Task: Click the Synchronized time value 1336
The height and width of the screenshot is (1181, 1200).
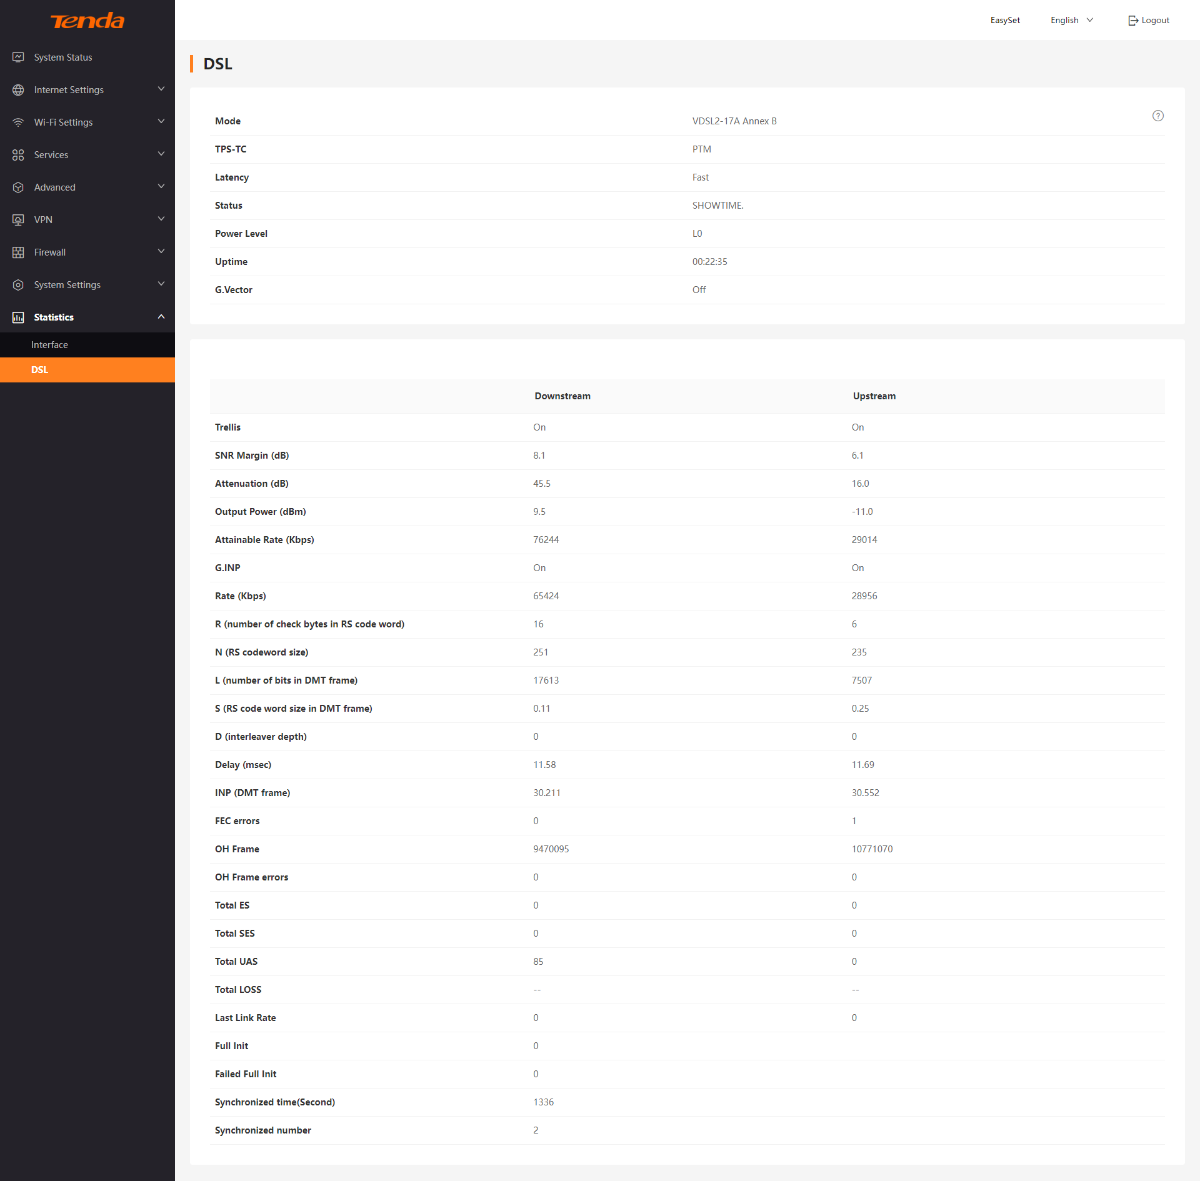Action: (544, 1102)
